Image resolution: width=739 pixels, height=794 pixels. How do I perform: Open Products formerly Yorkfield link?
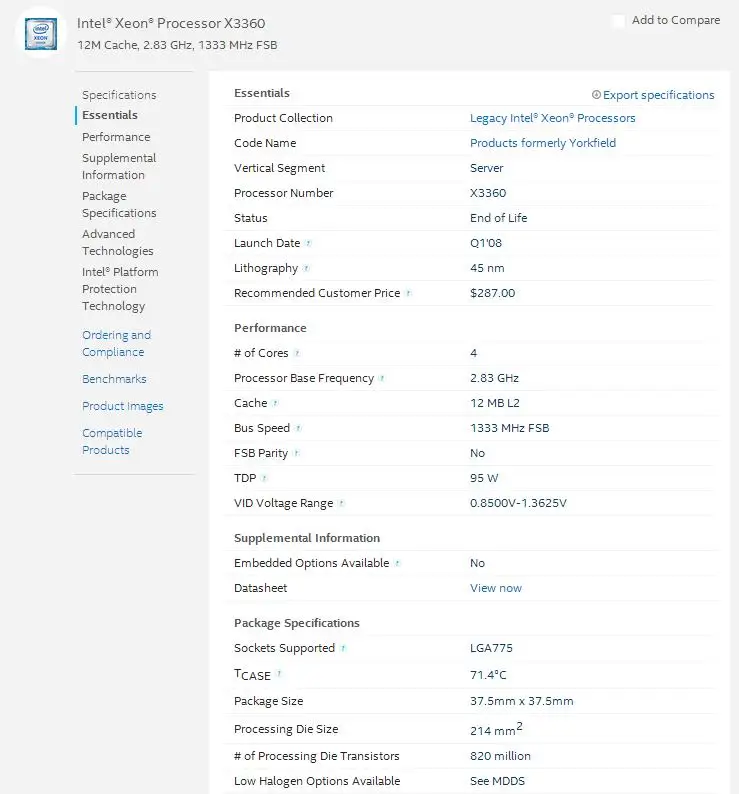pyautogui.click(x=543, y=143)
